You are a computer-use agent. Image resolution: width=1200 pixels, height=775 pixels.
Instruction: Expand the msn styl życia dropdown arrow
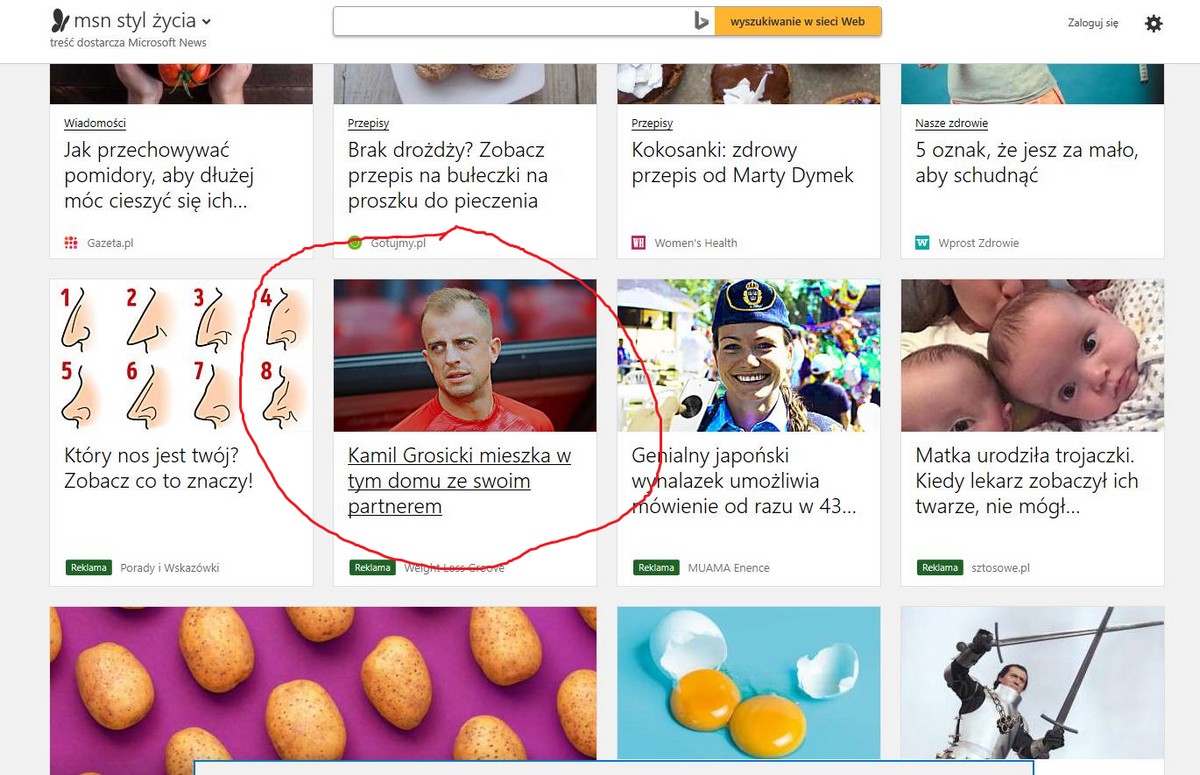click(x=206, y=22)
